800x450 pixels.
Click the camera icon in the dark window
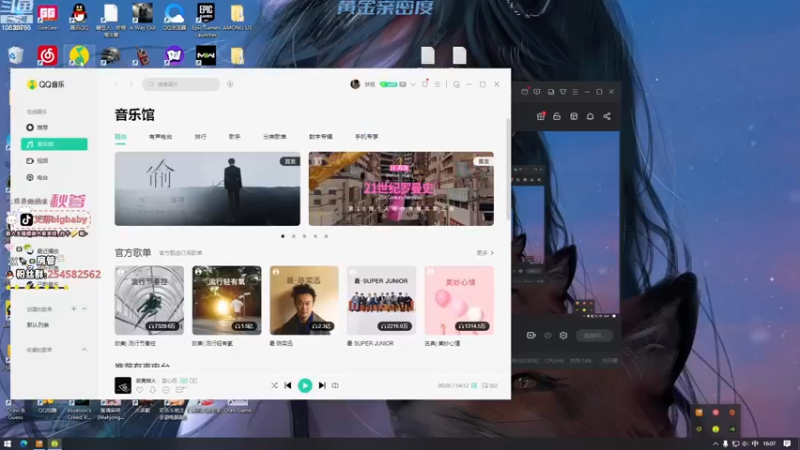(531, 335)
